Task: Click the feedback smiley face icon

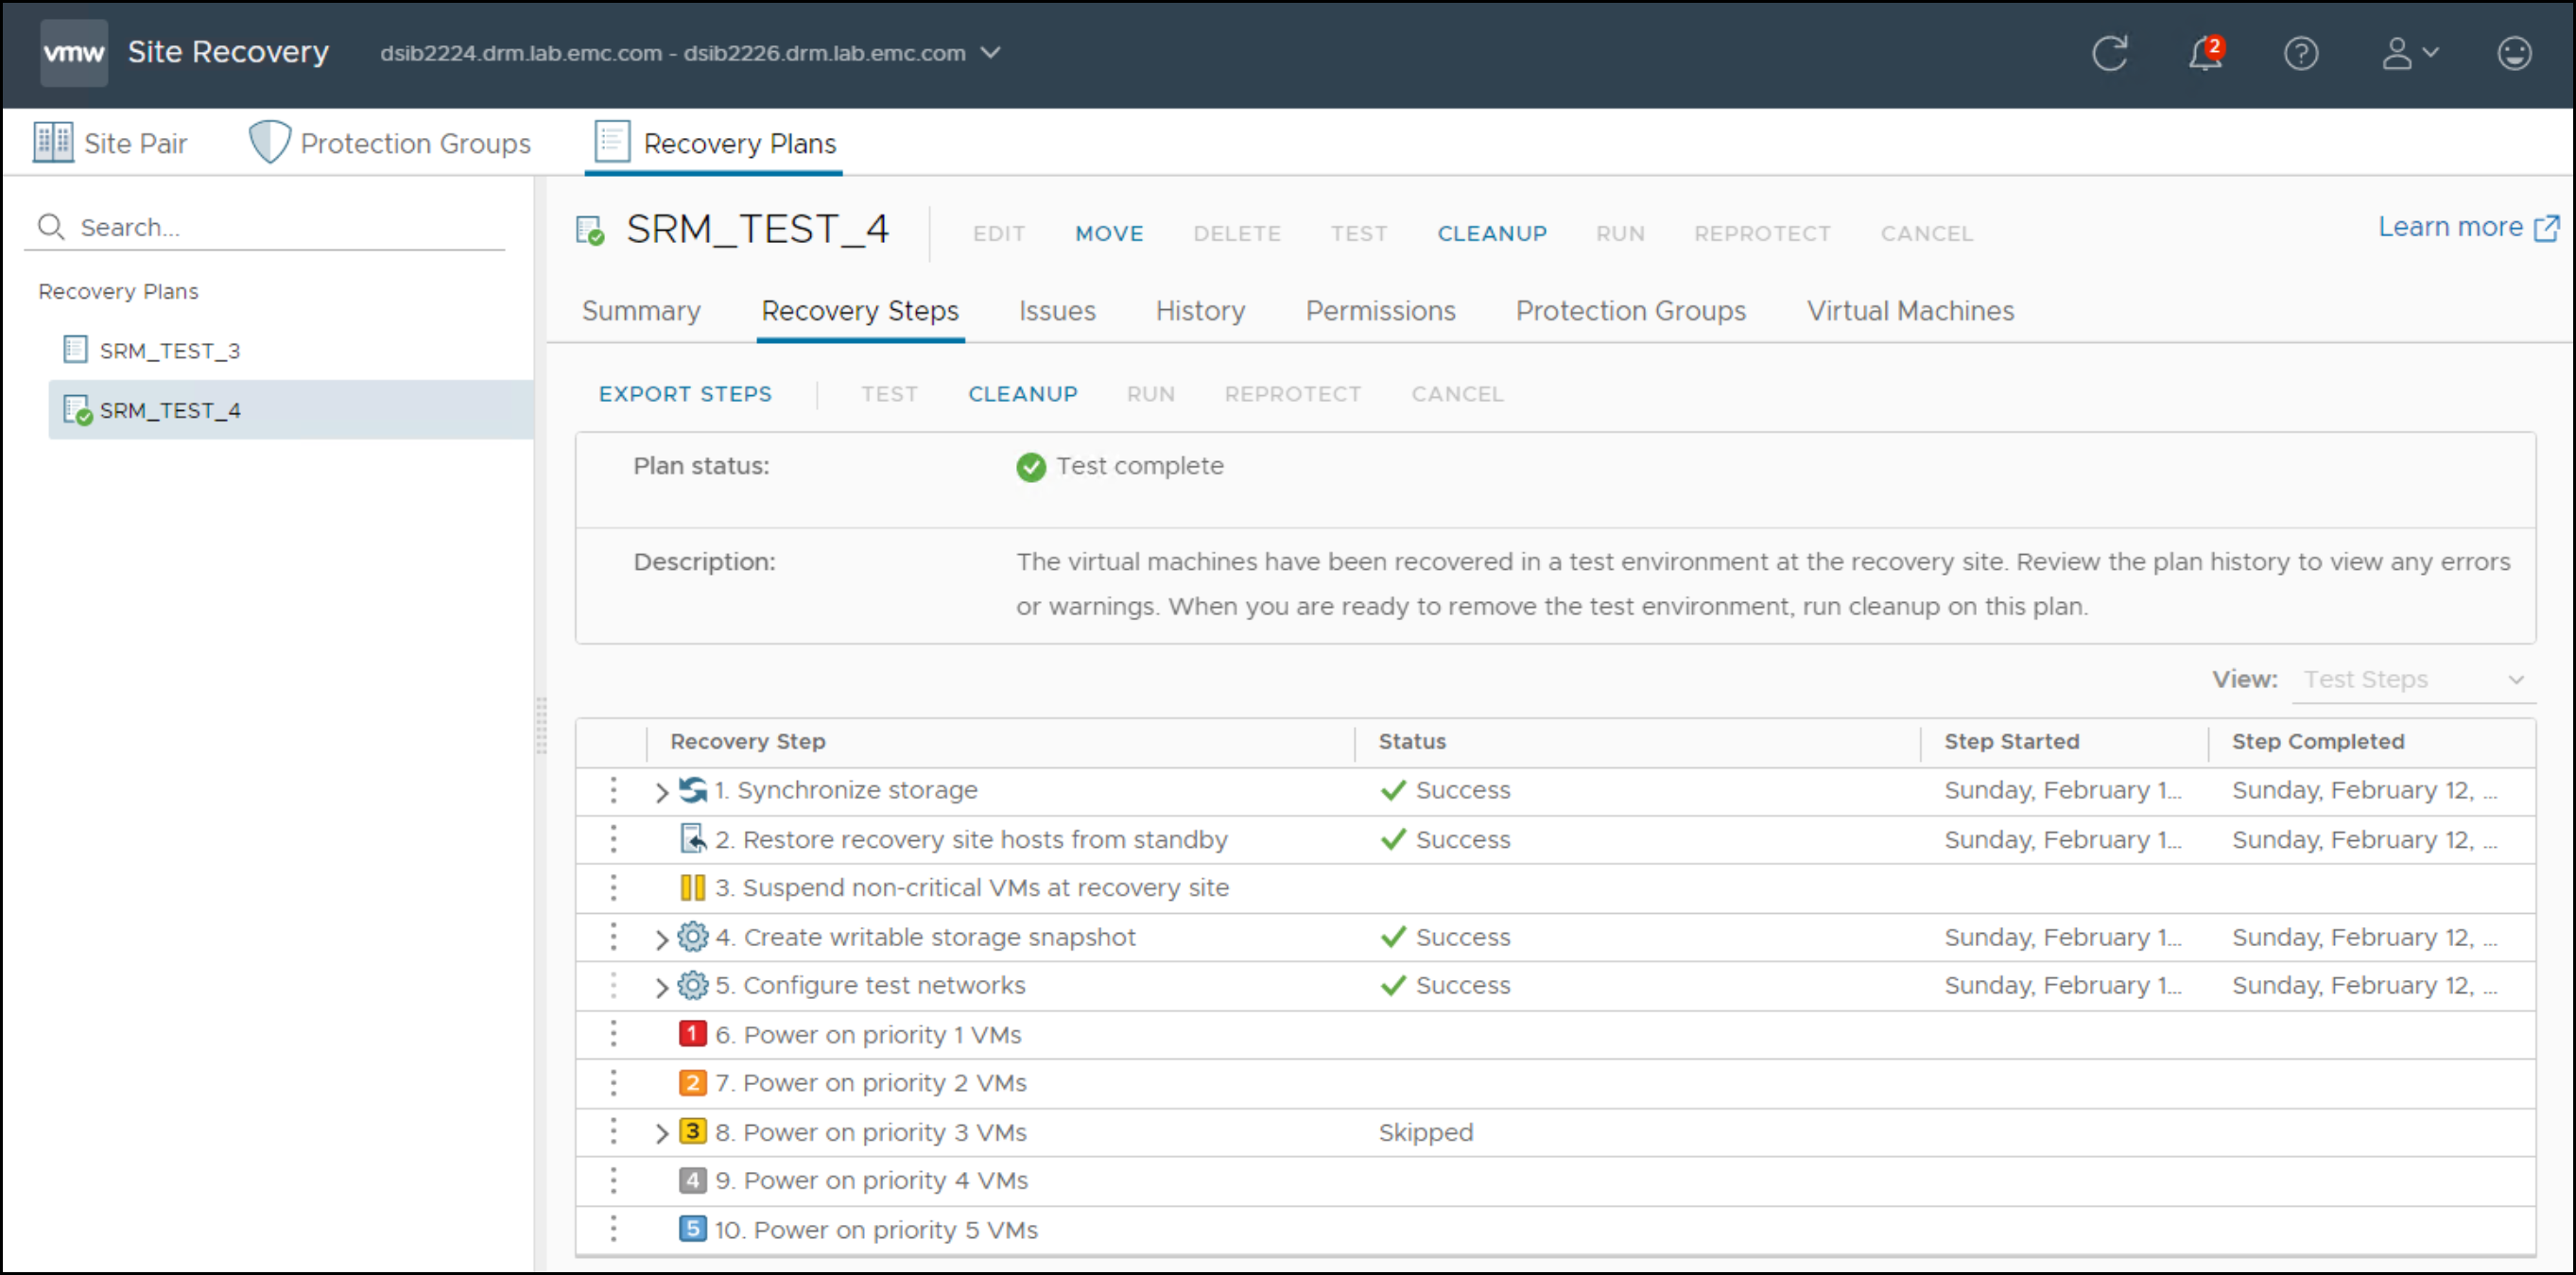Action: 2513,53
